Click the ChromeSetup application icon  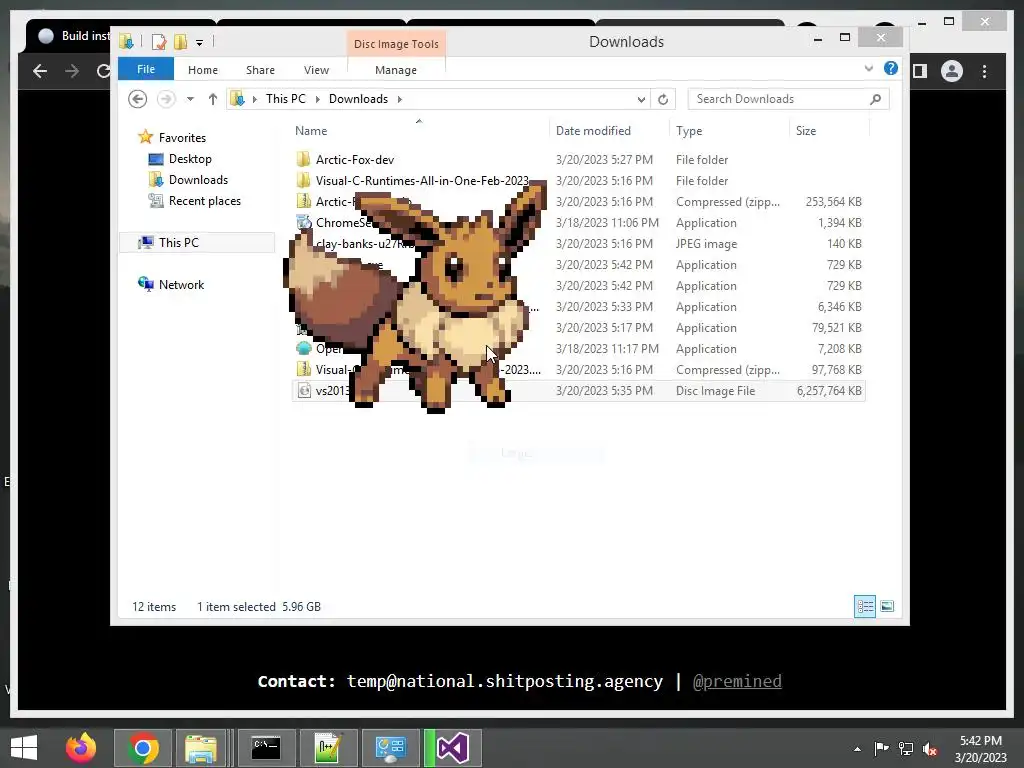coord(304,222)
